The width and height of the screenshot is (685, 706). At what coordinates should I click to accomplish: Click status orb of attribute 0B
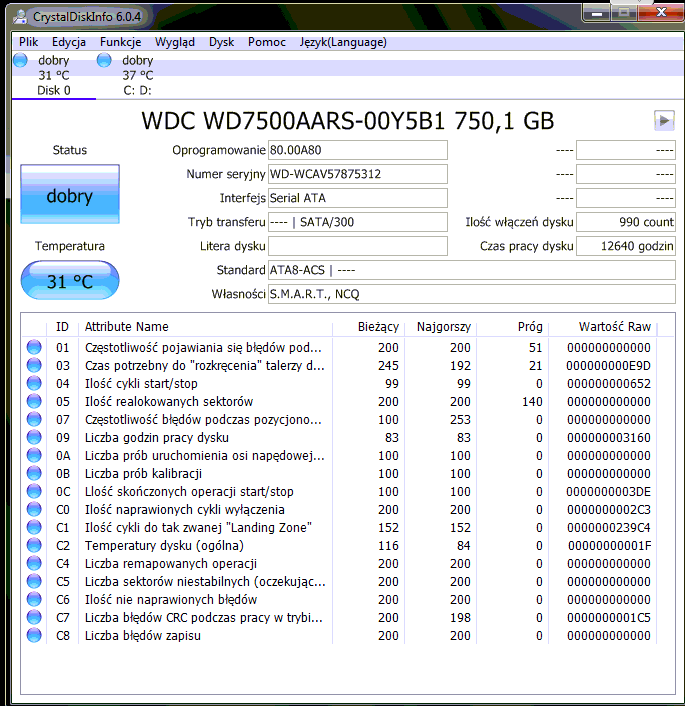point(34,473)
